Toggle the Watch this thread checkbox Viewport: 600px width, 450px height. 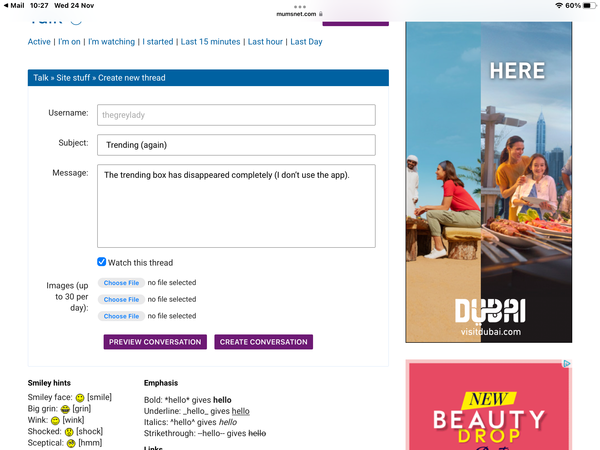[x=102, y=262]
